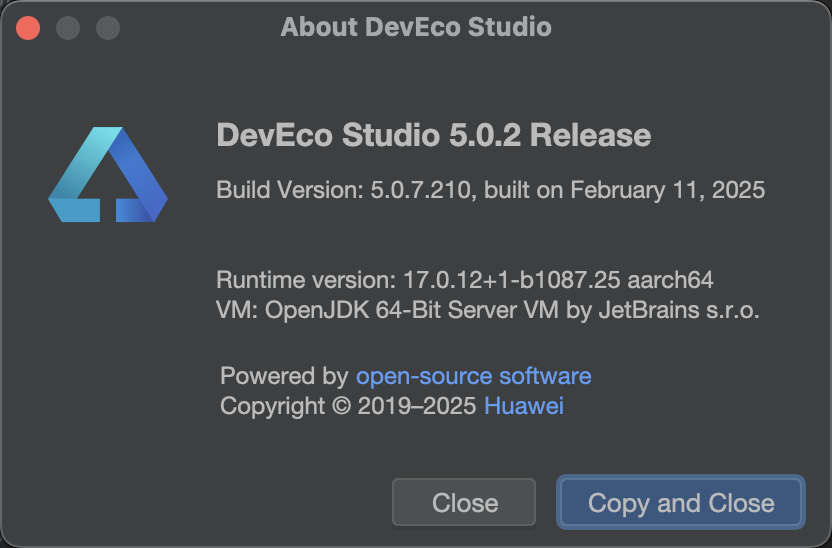The image size is (832, 548).
Task: Click the Powered by text
Action: click(x=284, y=376)
